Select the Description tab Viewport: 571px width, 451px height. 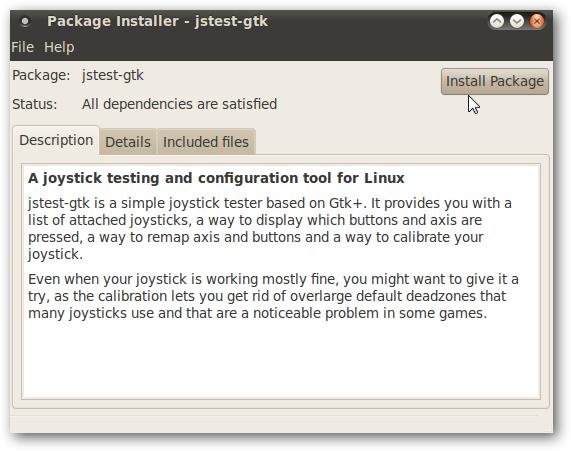[56, 140]
